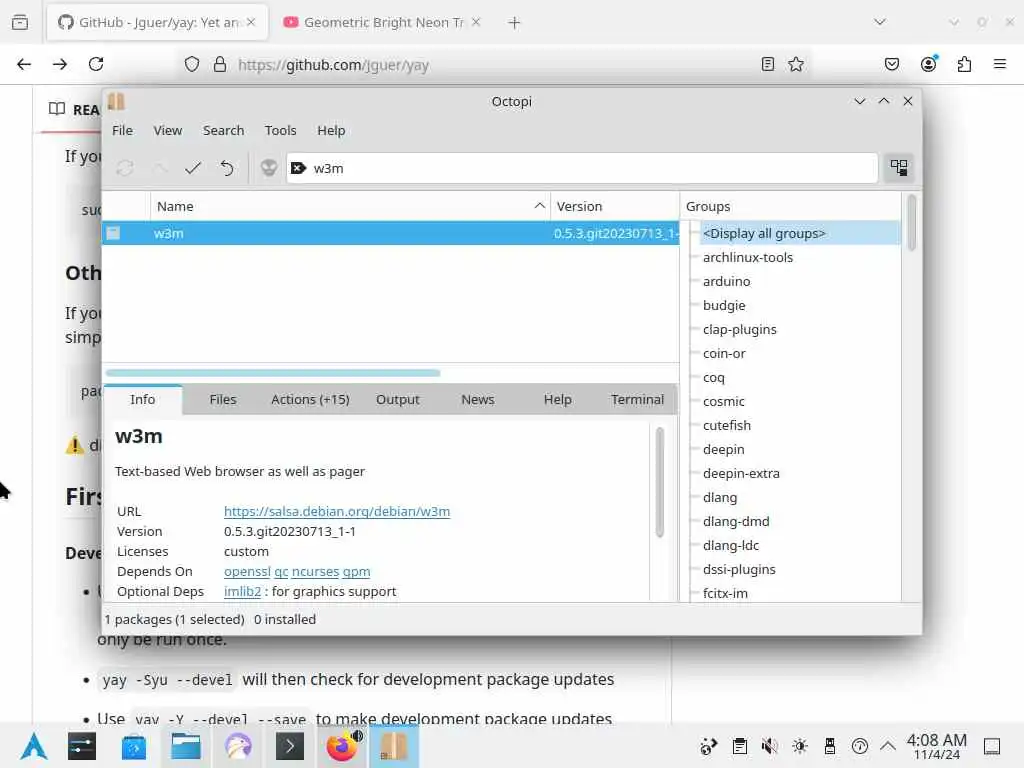Switch to the Help tab in the info panel
The image size is (1024, 768).
click(558, 400)
